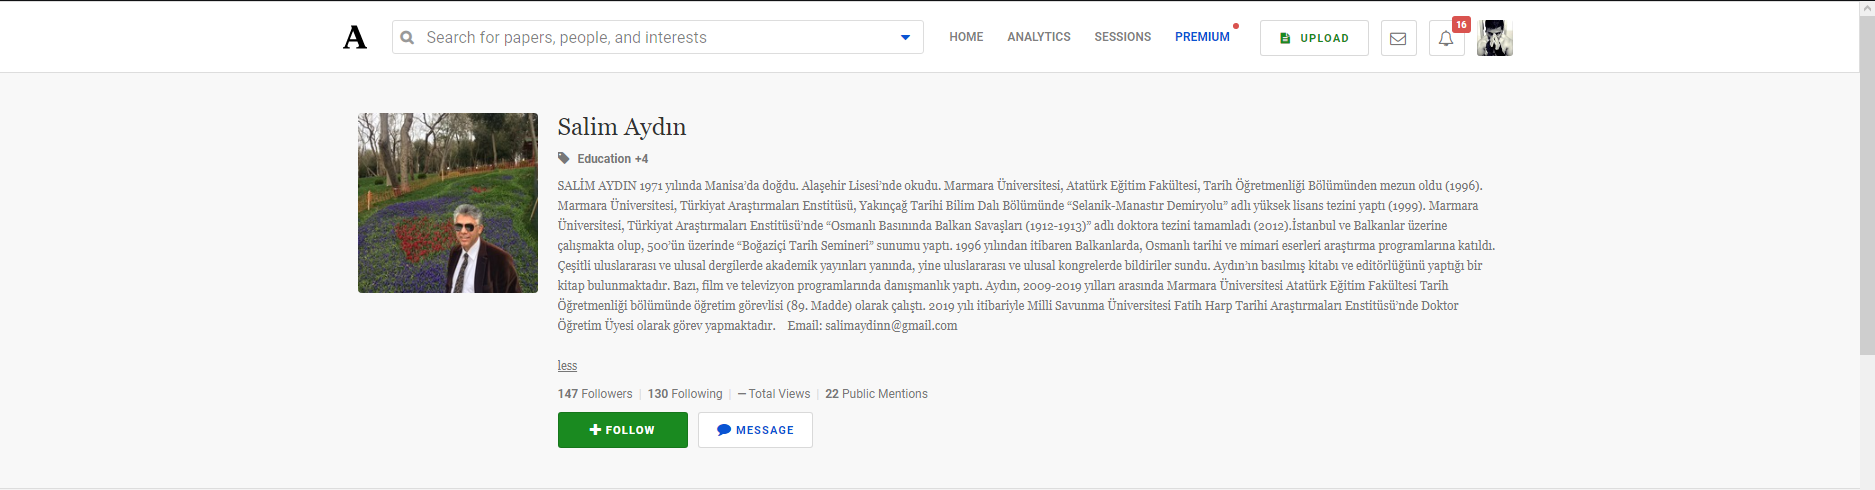The height and width of the screenshot is (490, 1875).
Task: Click the tag icon beside Education
Action: (564, 158)
